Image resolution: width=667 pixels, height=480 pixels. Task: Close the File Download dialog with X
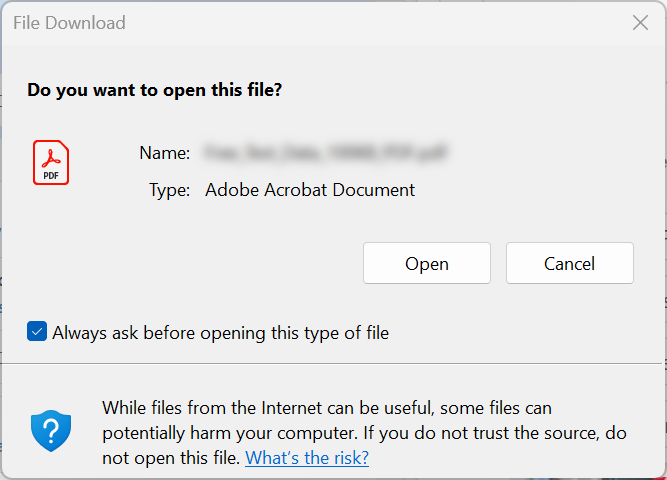tap(640, 23)
